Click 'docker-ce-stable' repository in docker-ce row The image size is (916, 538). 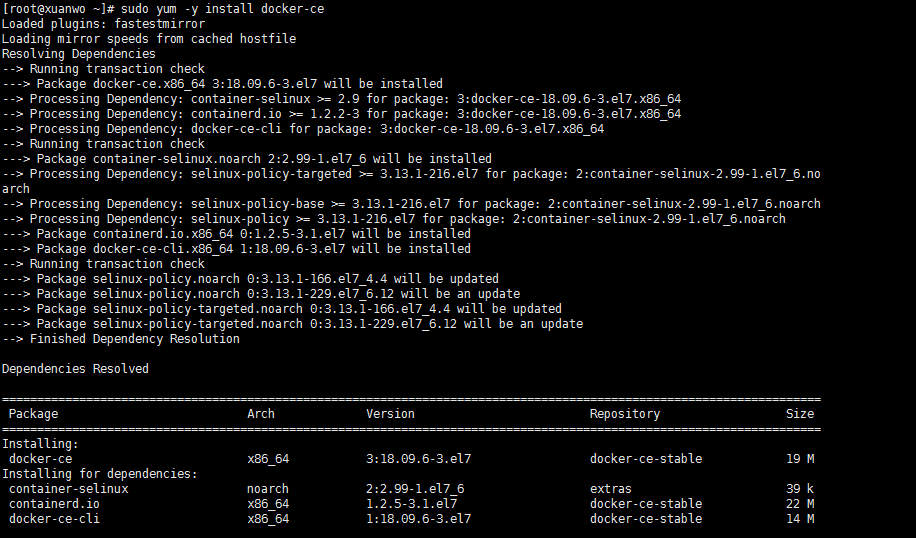click(x=646, y=459)
